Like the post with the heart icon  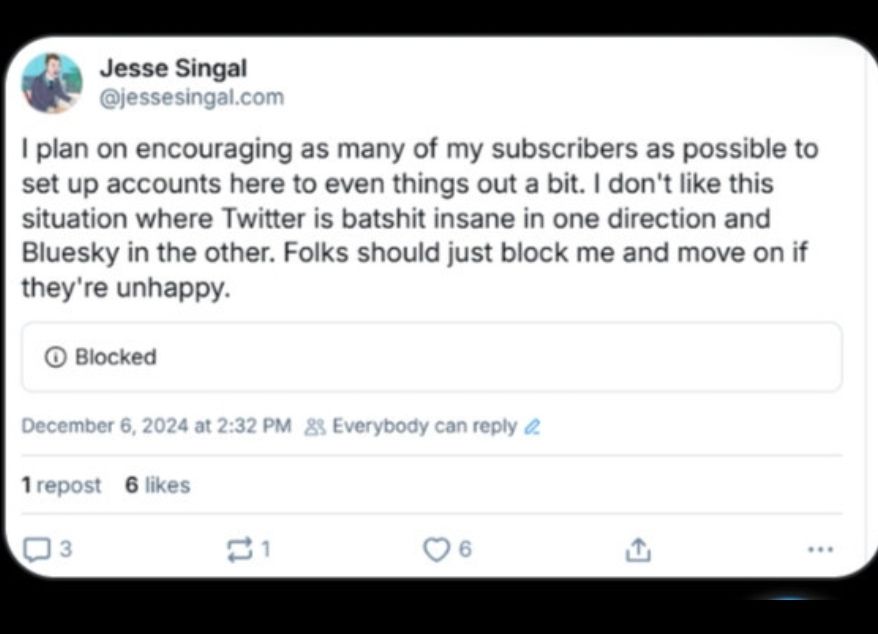click(x=436, y=549)
